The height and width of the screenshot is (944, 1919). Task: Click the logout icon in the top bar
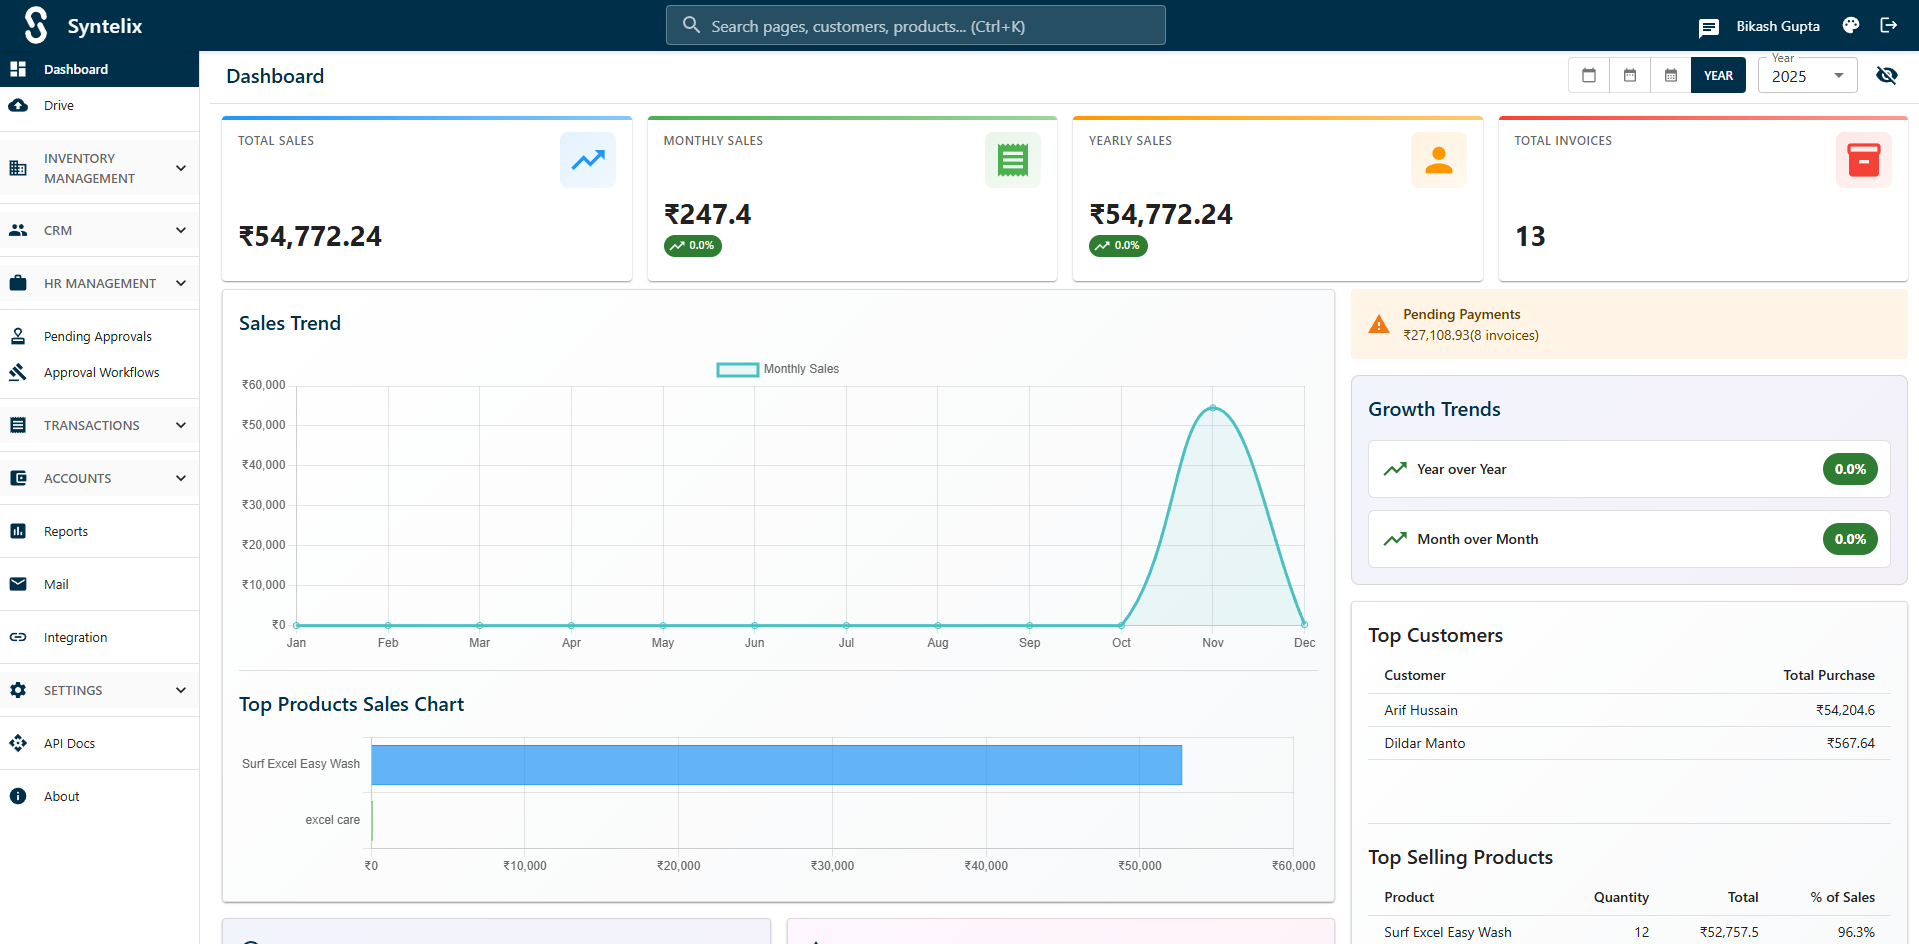pos(1889,25)
